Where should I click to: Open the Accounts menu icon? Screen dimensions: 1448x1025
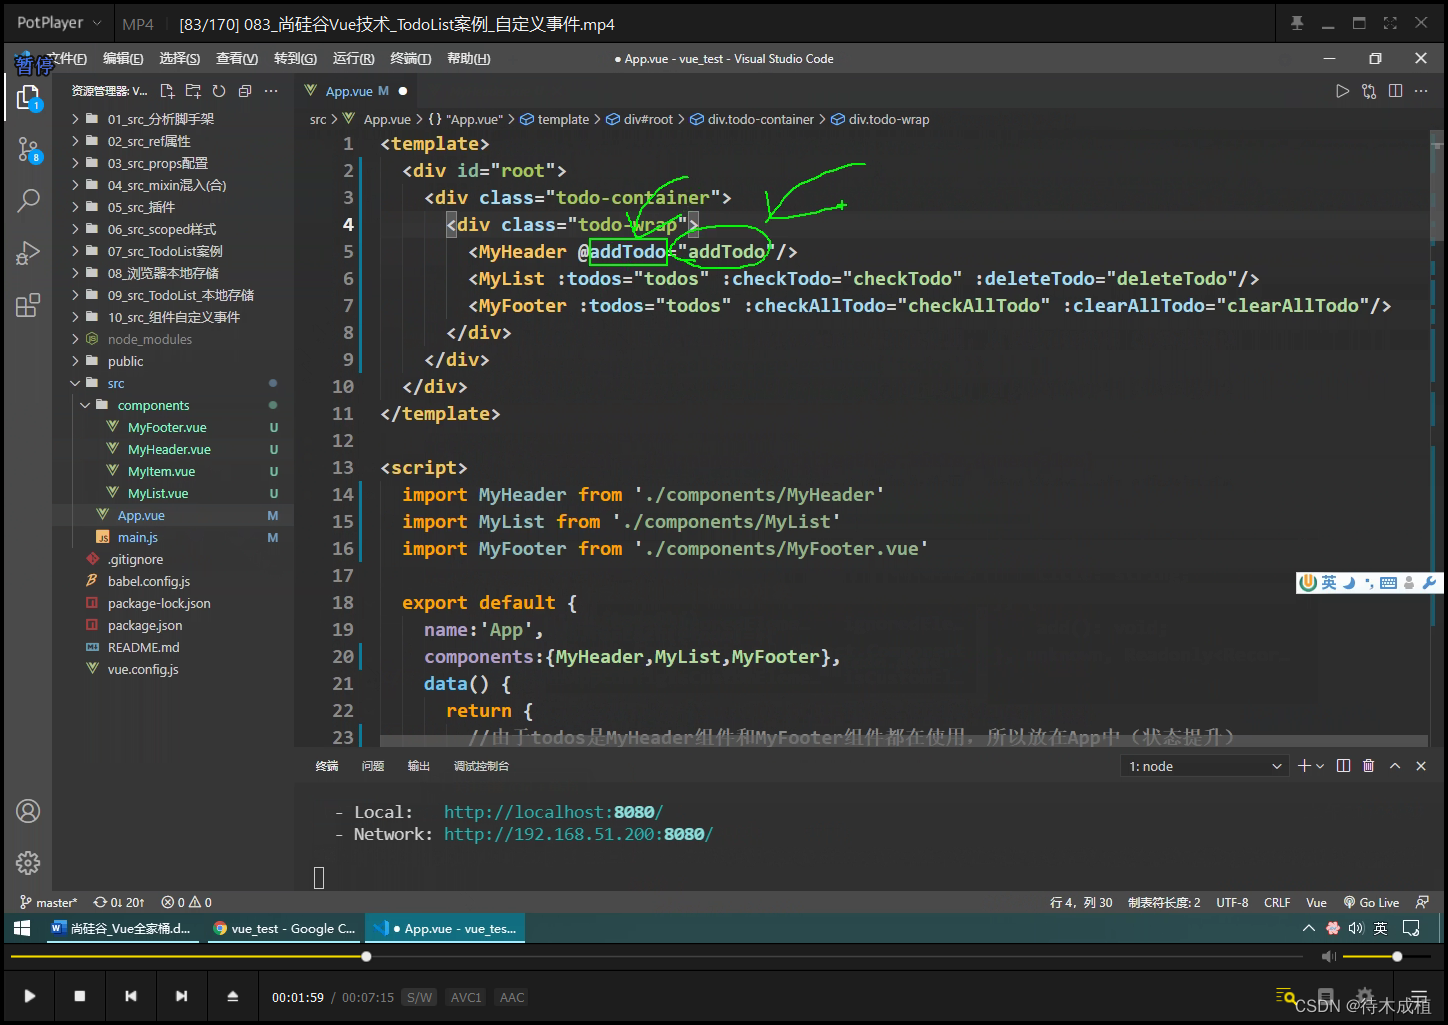pyautogui.click(x=28, y=811)
